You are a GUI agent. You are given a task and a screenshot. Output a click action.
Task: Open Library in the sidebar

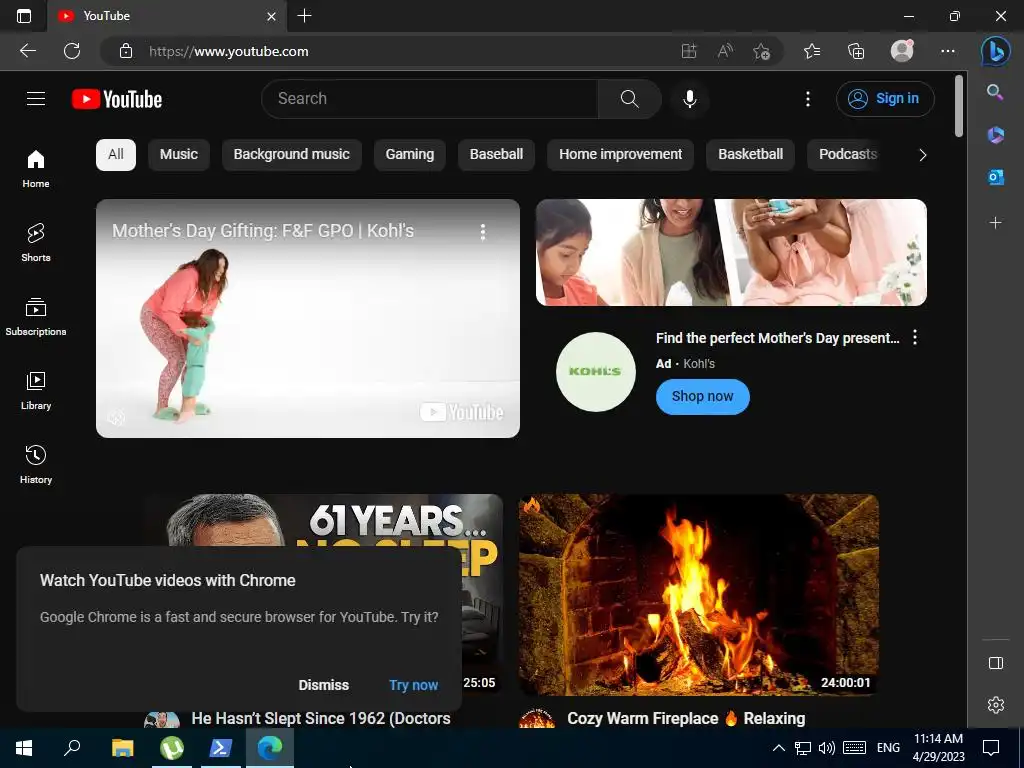coord(36,390)
